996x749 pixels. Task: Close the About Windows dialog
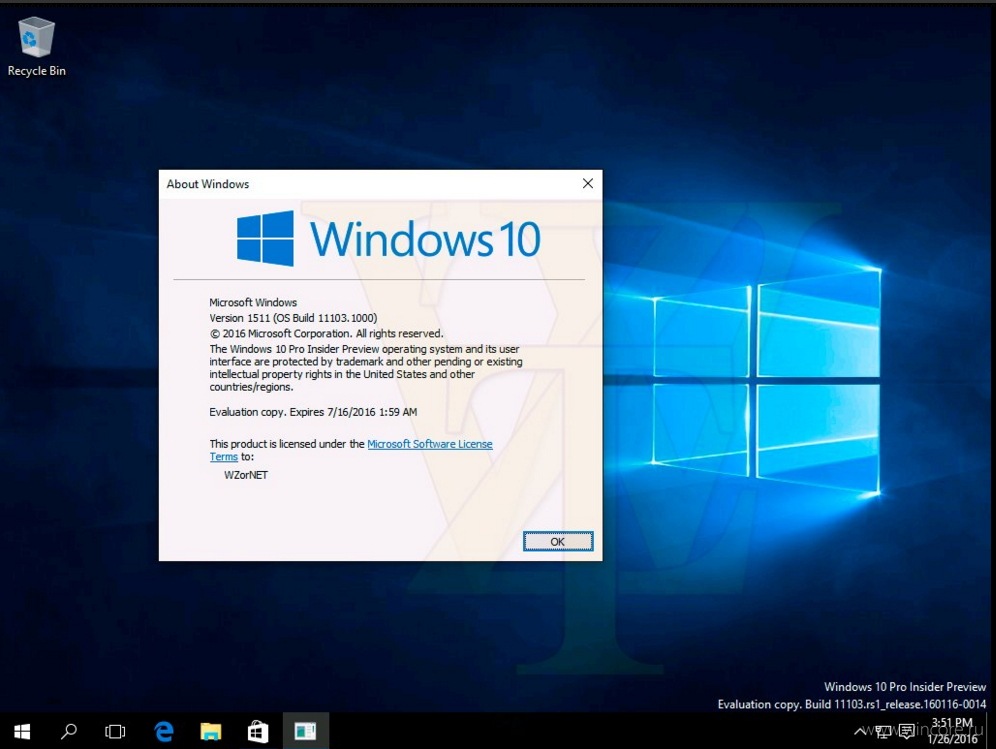588,184
